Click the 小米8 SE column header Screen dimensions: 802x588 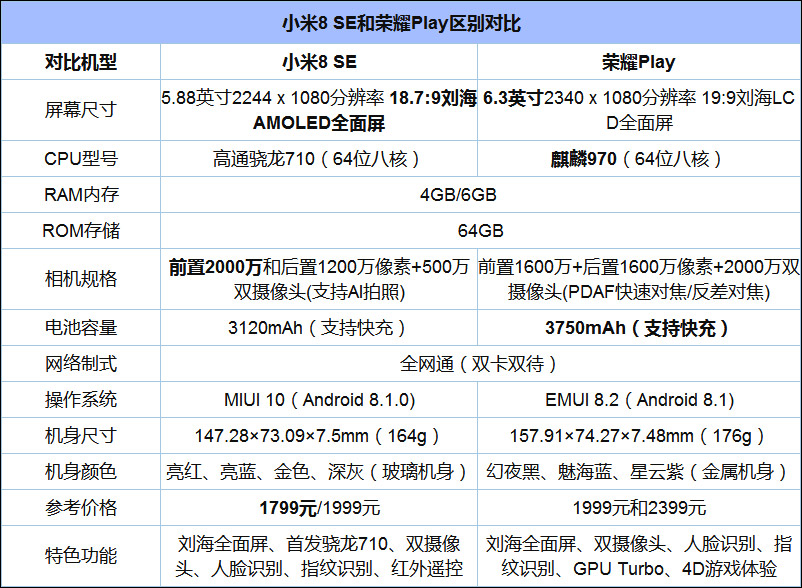tap(319, 62)
